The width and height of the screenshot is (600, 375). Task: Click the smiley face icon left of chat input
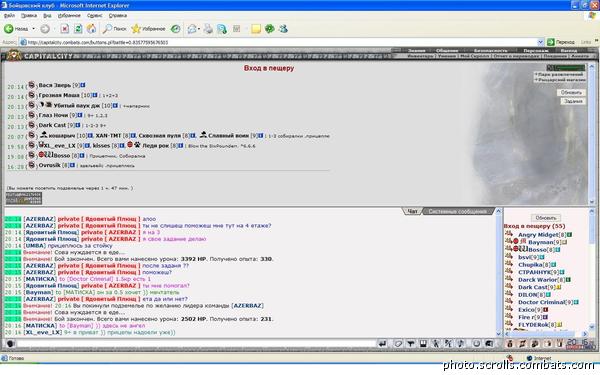[x=10, y=344]
